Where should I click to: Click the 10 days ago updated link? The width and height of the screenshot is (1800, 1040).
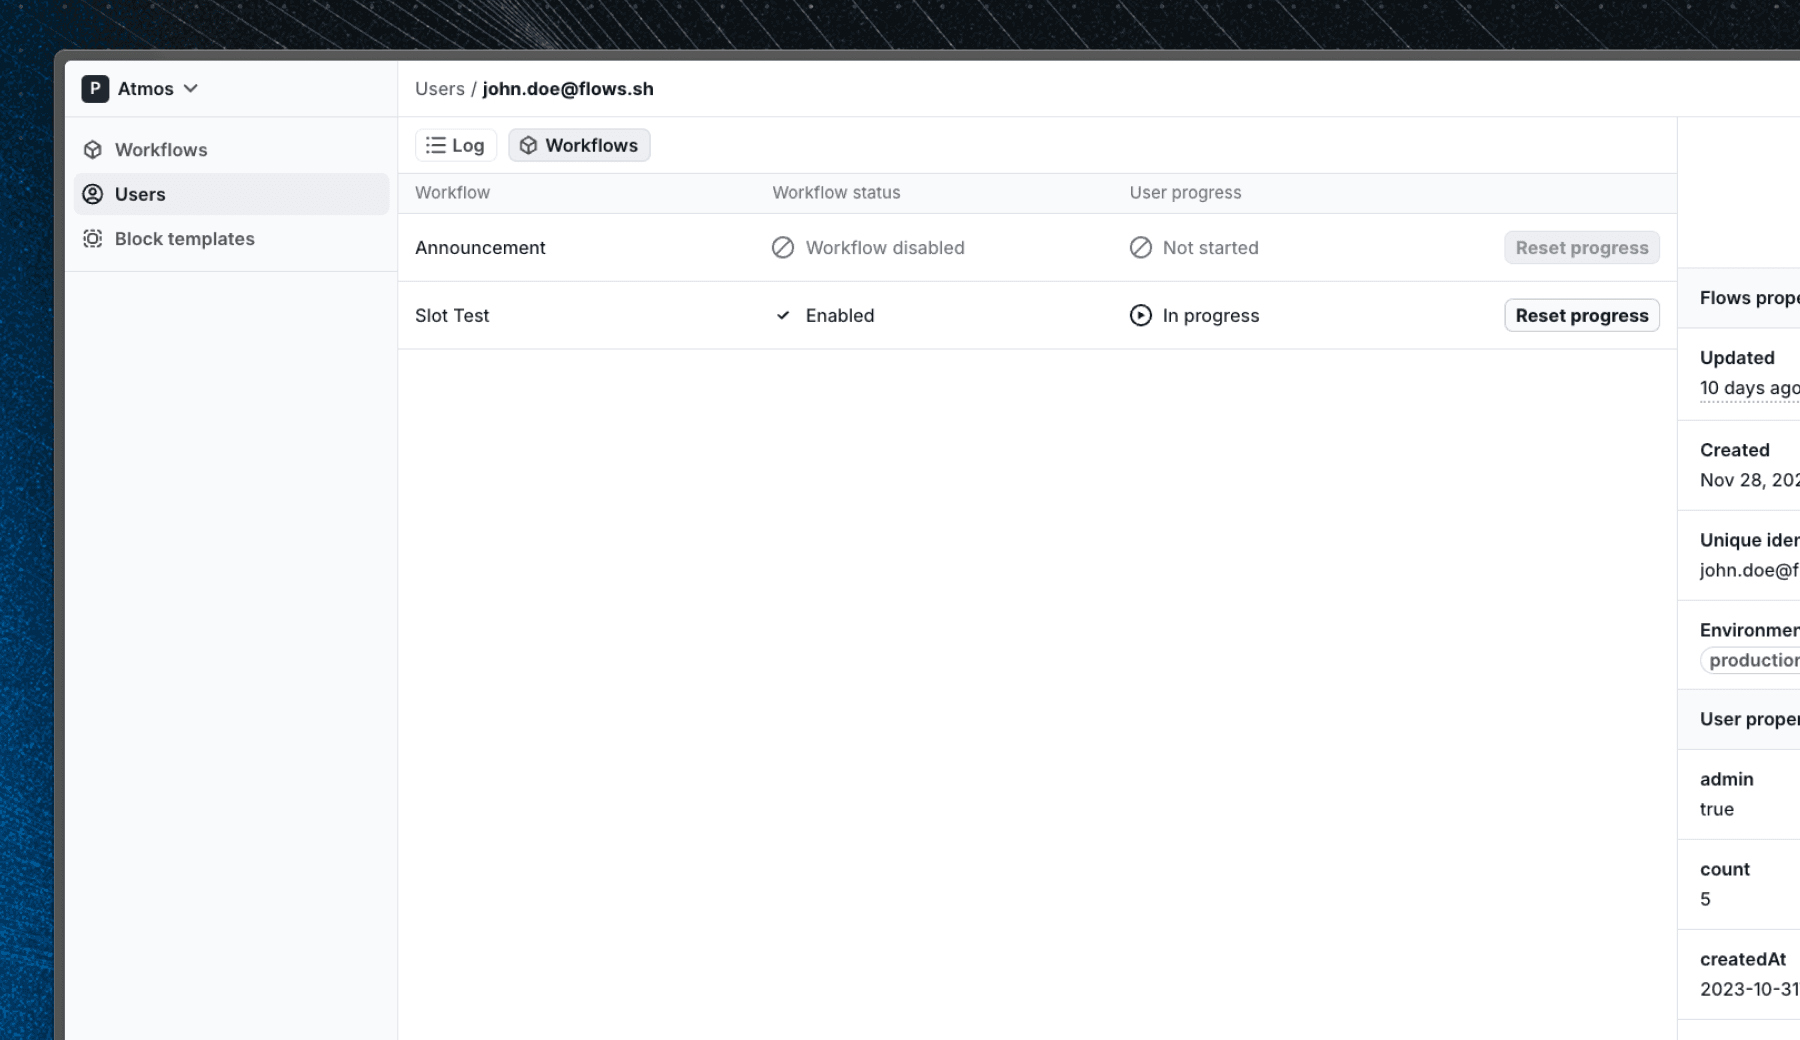[1748, 388]
